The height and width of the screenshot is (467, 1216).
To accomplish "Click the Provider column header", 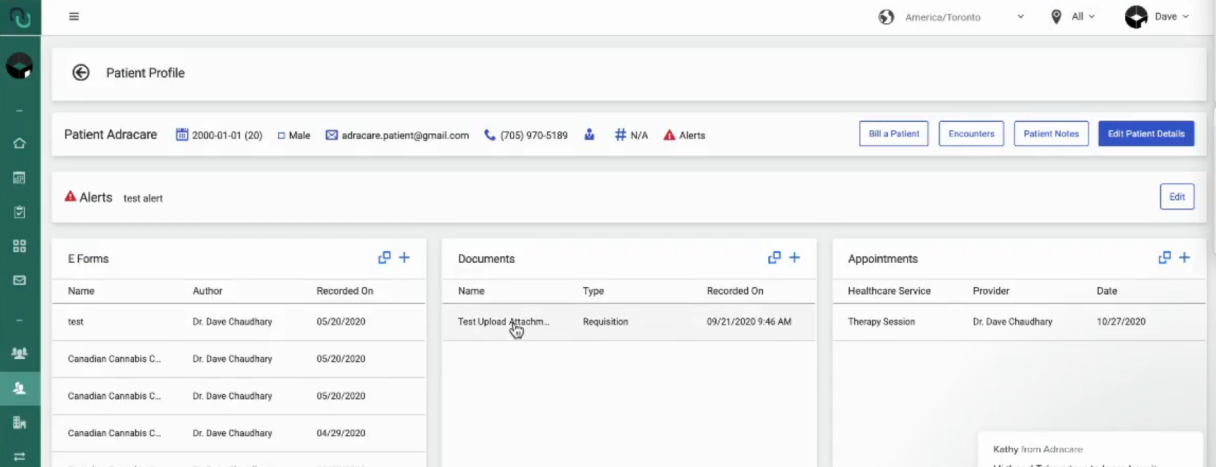I will (x=992, y=291).
